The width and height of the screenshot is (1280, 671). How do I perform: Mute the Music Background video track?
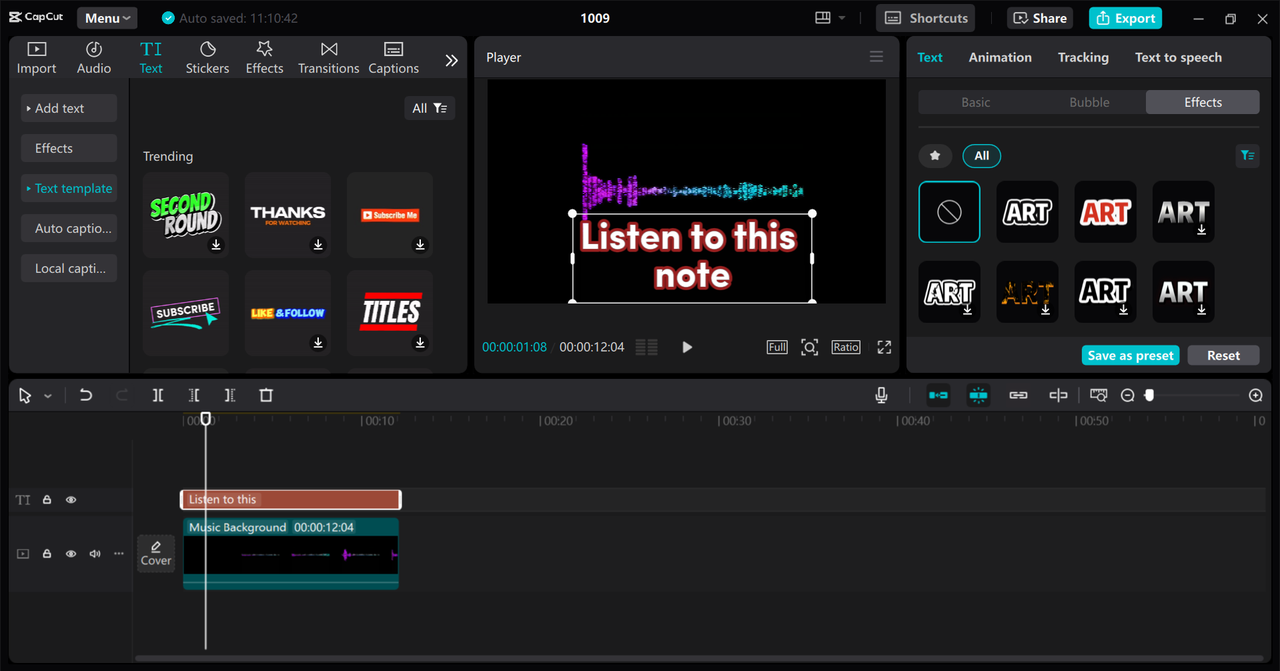tap(95, 553)
